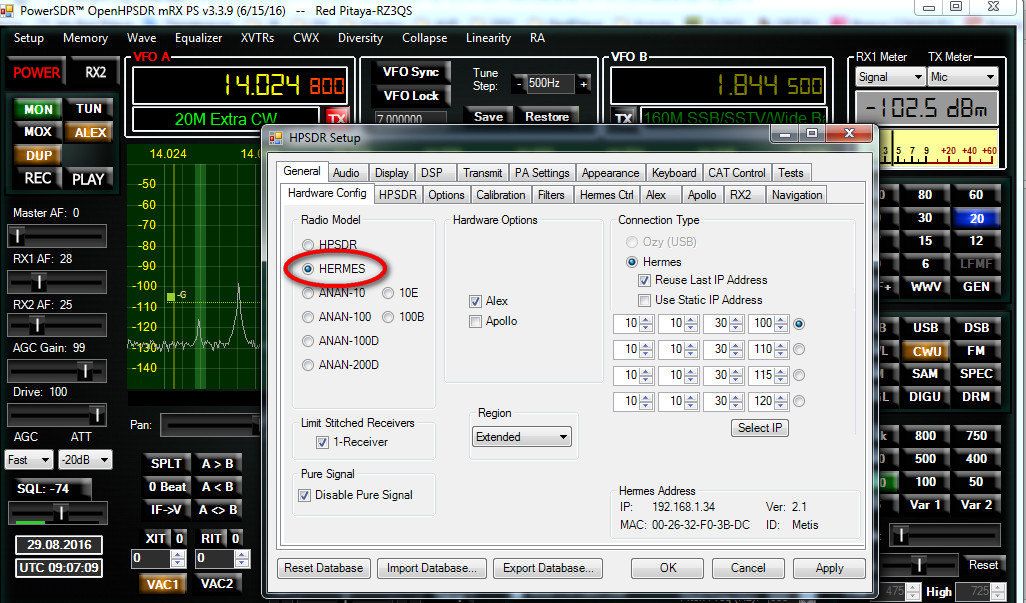Open the Setup menu
This screenshot has width=1026, height=603.
pyautogui.click(x=29, y=38)
